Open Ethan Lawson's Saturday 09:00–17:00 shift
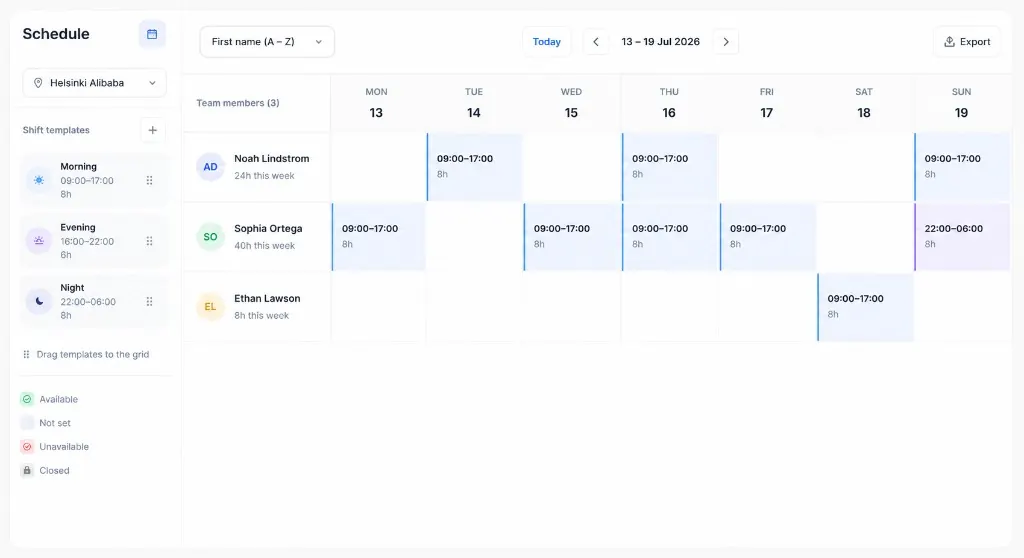 tap(865, 307)
